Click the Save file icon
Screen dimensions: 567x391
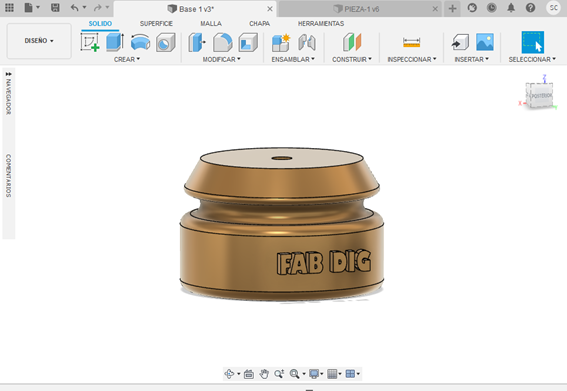click(55, 8)
